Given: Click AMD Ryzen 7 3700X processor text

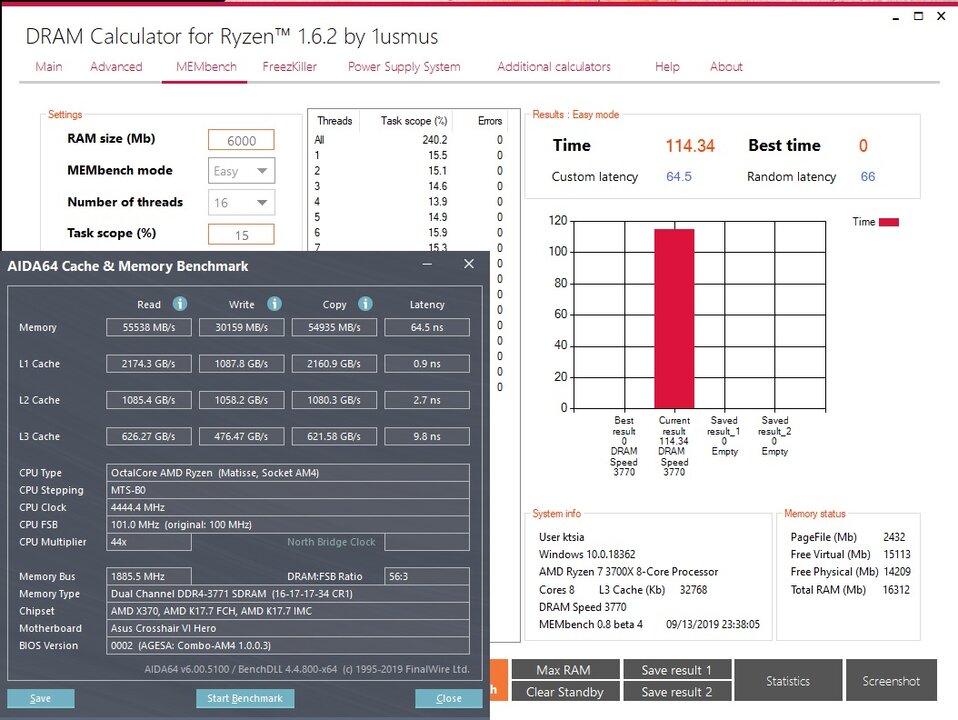Looking at the screenshot, I should (628, 572).
